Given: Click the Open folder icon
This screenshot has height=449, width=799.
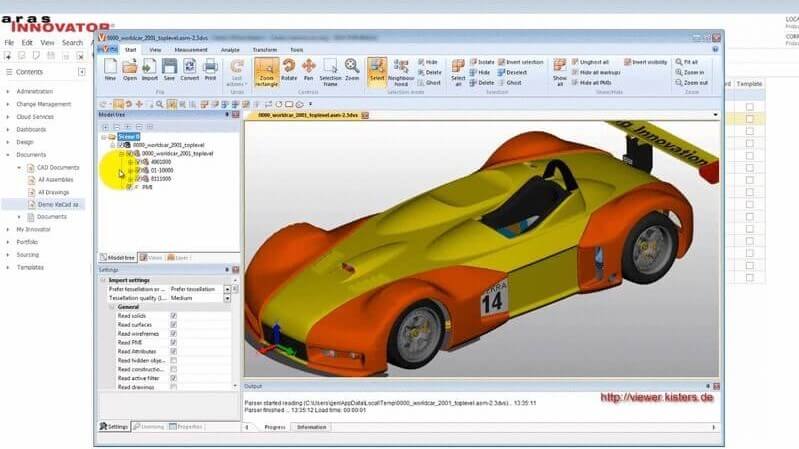Looking at the screenshot, I should (x=129, y=70).
